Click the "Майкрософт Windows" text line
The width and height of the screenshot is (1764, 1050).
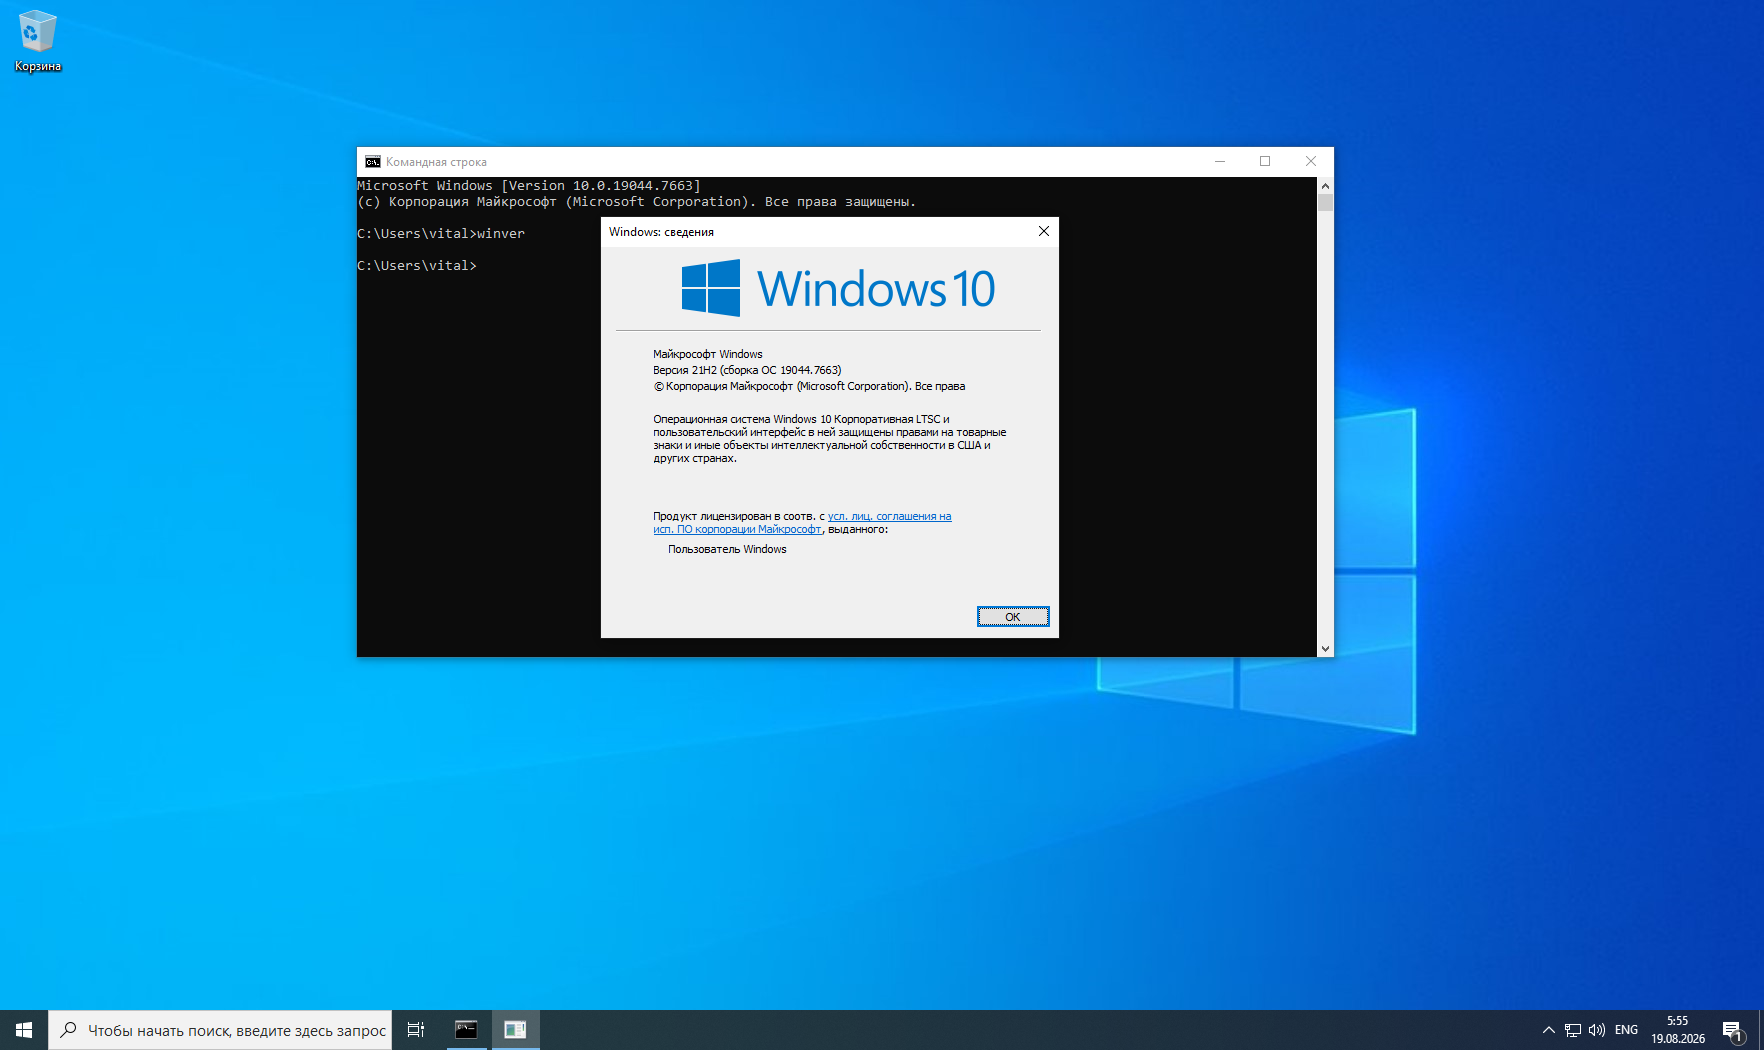click(707, 354)
